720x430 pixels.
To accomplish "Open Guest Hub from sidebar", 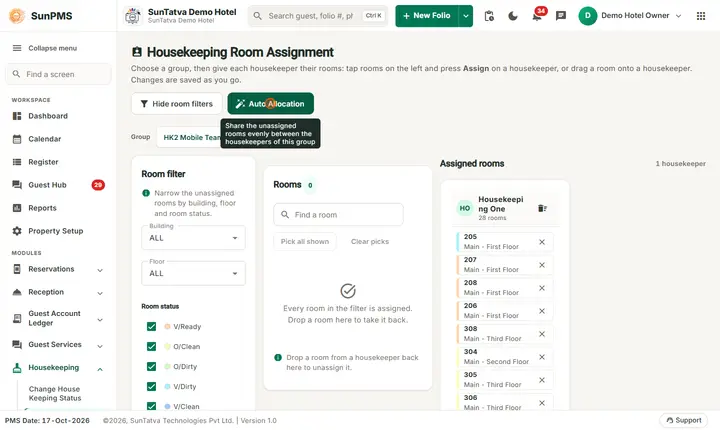I will coord(47,185).
